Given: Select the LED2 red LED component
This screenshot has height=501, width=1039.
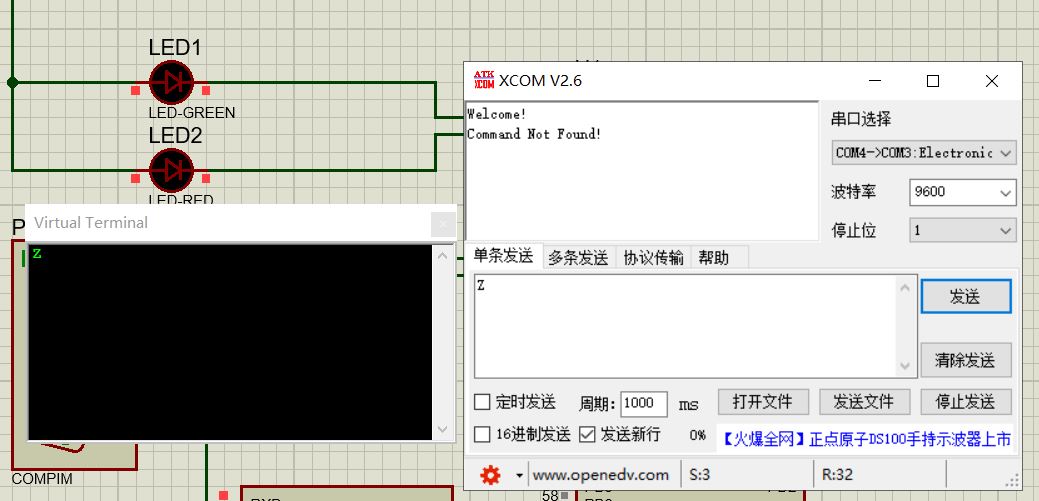Looking at the screenshot, I should 171,170.
